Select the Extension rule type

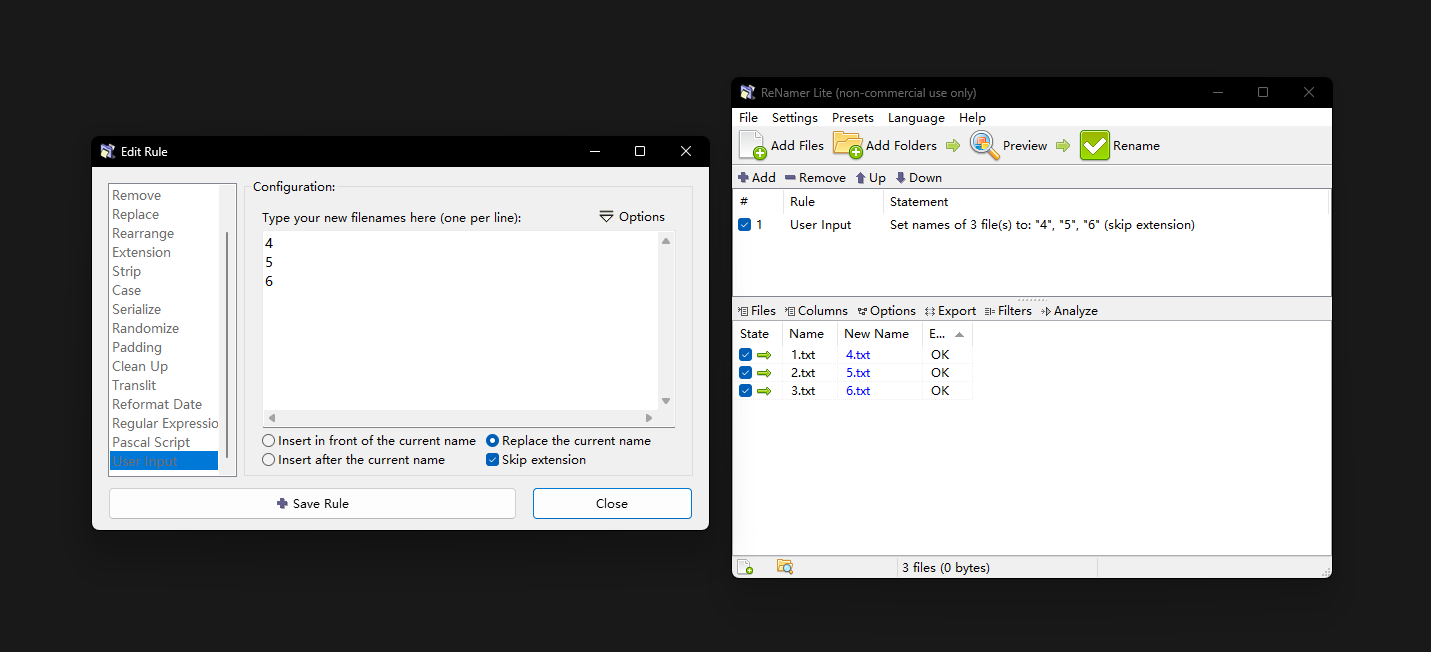pos(164,252)
